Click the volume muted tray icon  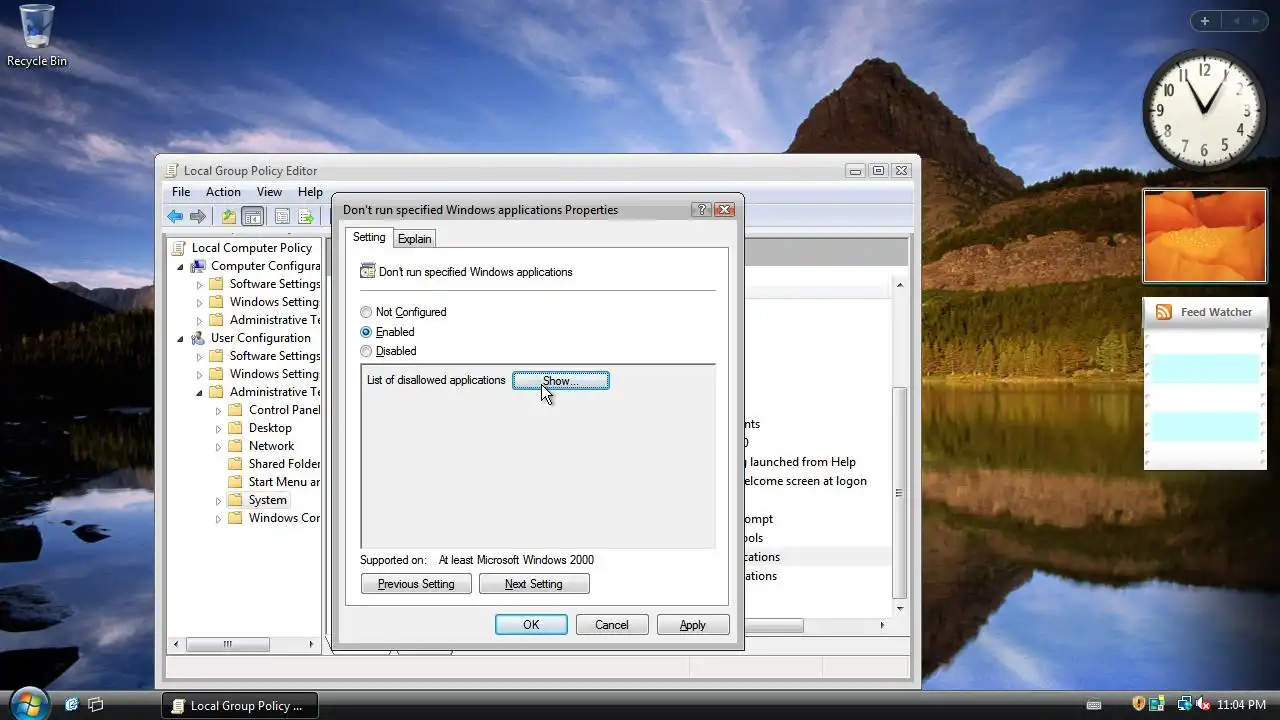point(1202,705)
